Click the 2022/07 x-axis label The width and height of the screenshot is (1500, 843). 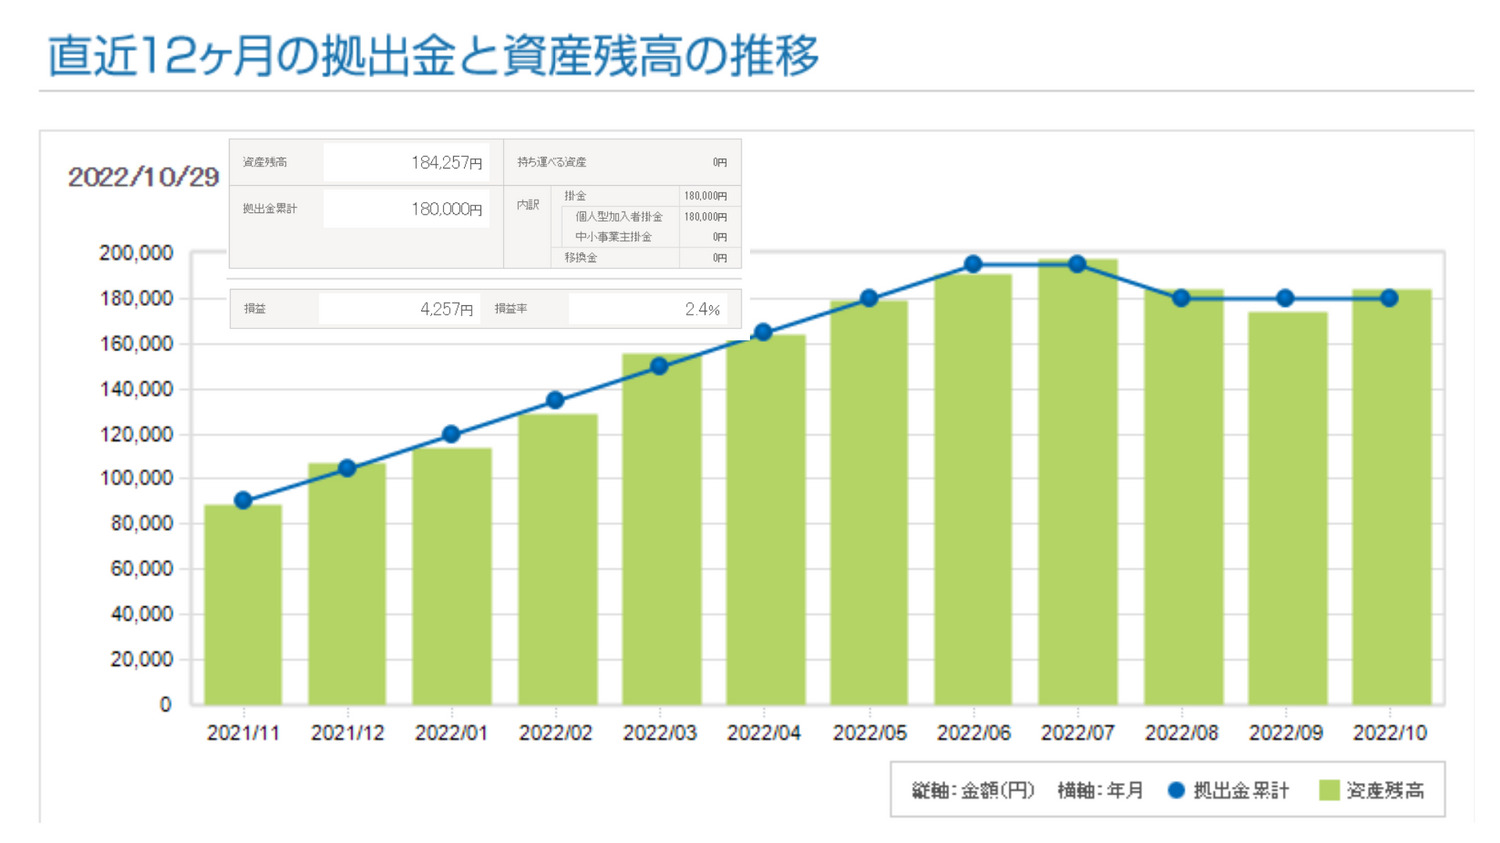1077,733
